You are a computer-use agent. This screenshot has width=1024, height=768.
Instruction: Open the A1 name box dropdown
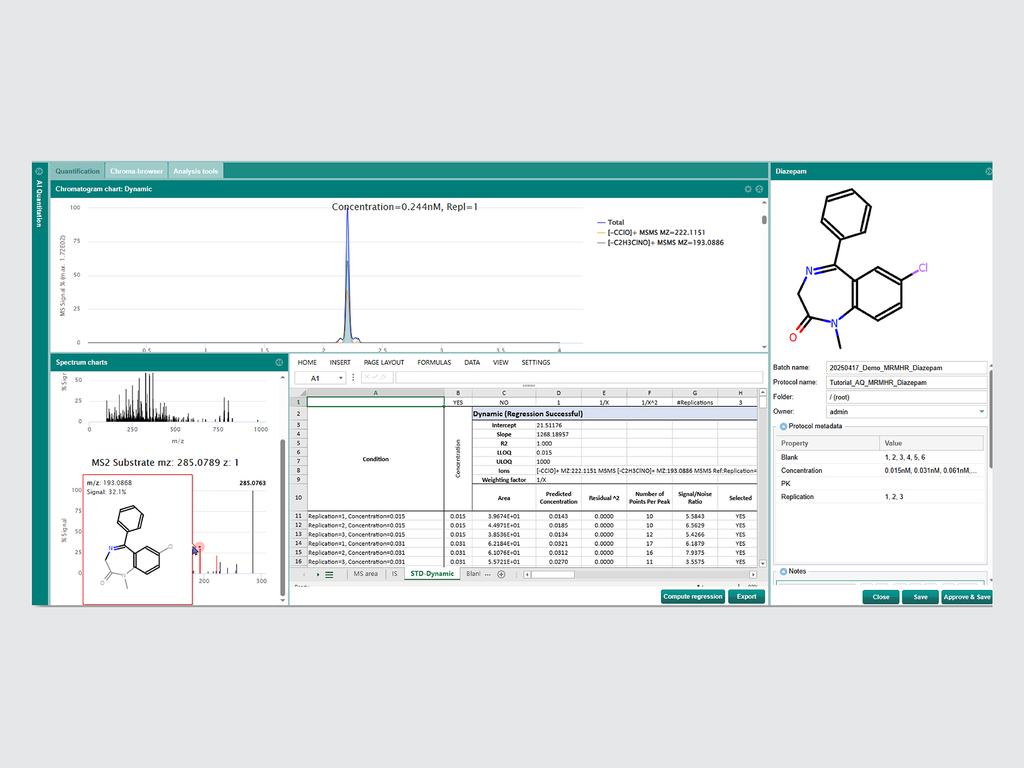coord(340,377)
